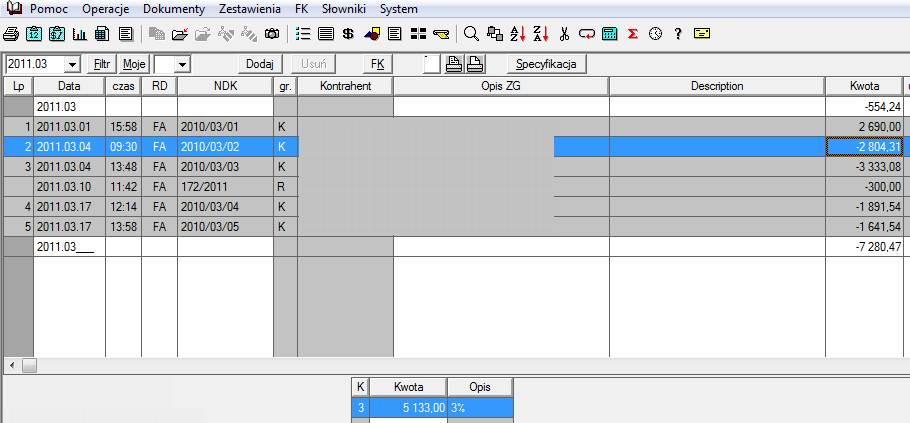Viewport: 910px width, 423px height.
Task: Click the Specyfikacja button
Action: (546, 64)
